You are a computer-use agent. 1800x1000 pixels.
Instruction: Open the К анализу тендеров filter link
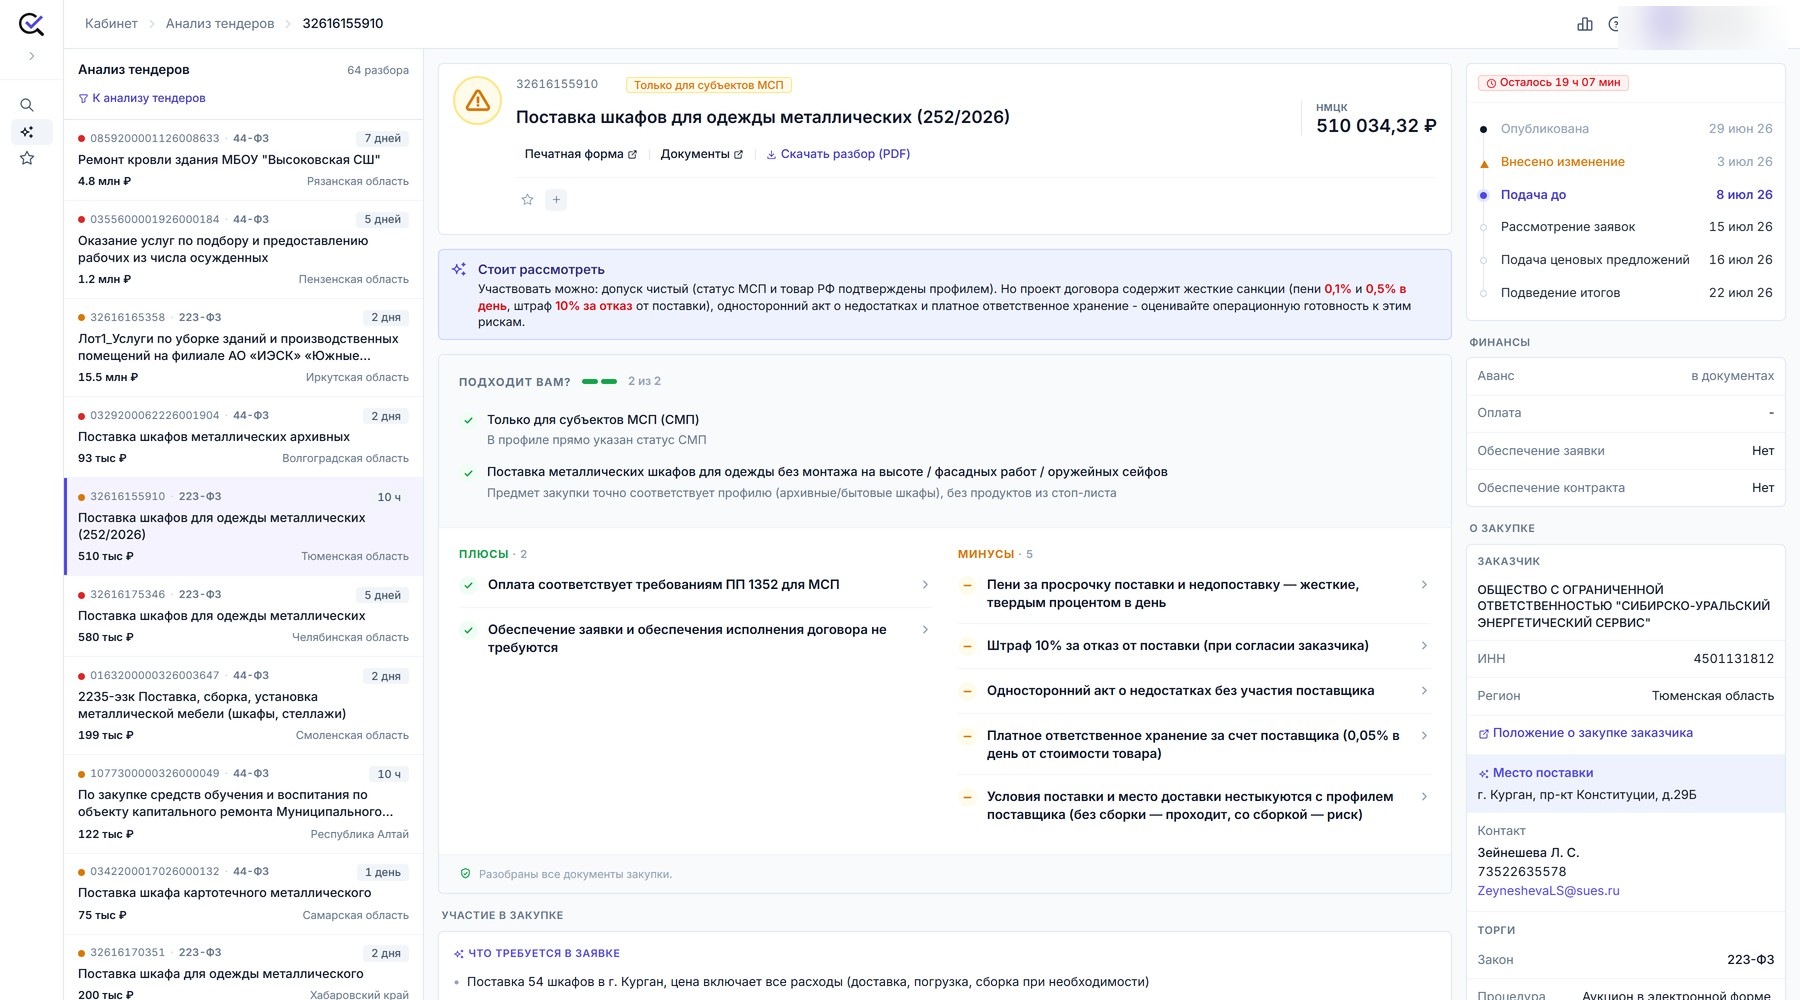pyautogui.click(x=142, y=98)
